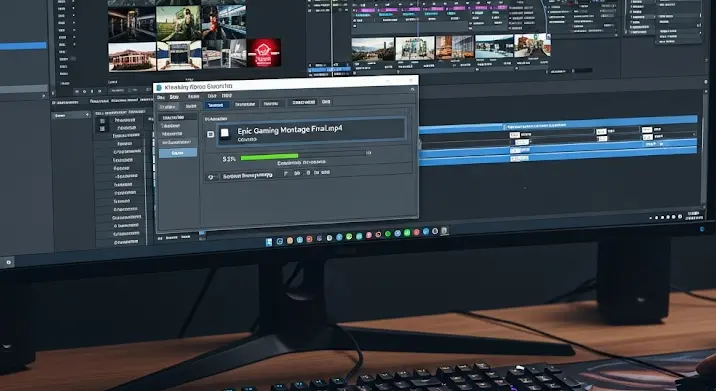This screenshot has width=716, height=391.
Task: Select the Epic Gaming Montage file row
Action: click(311, 132)
